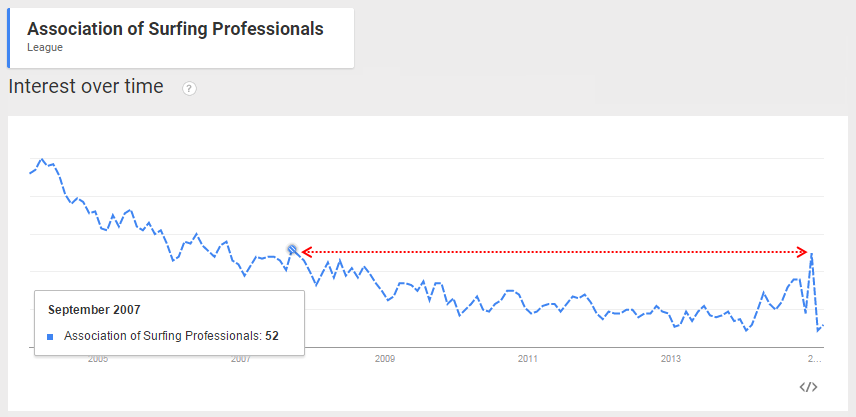Open the embed code icon
856x417 pixels.
point(809,387)
